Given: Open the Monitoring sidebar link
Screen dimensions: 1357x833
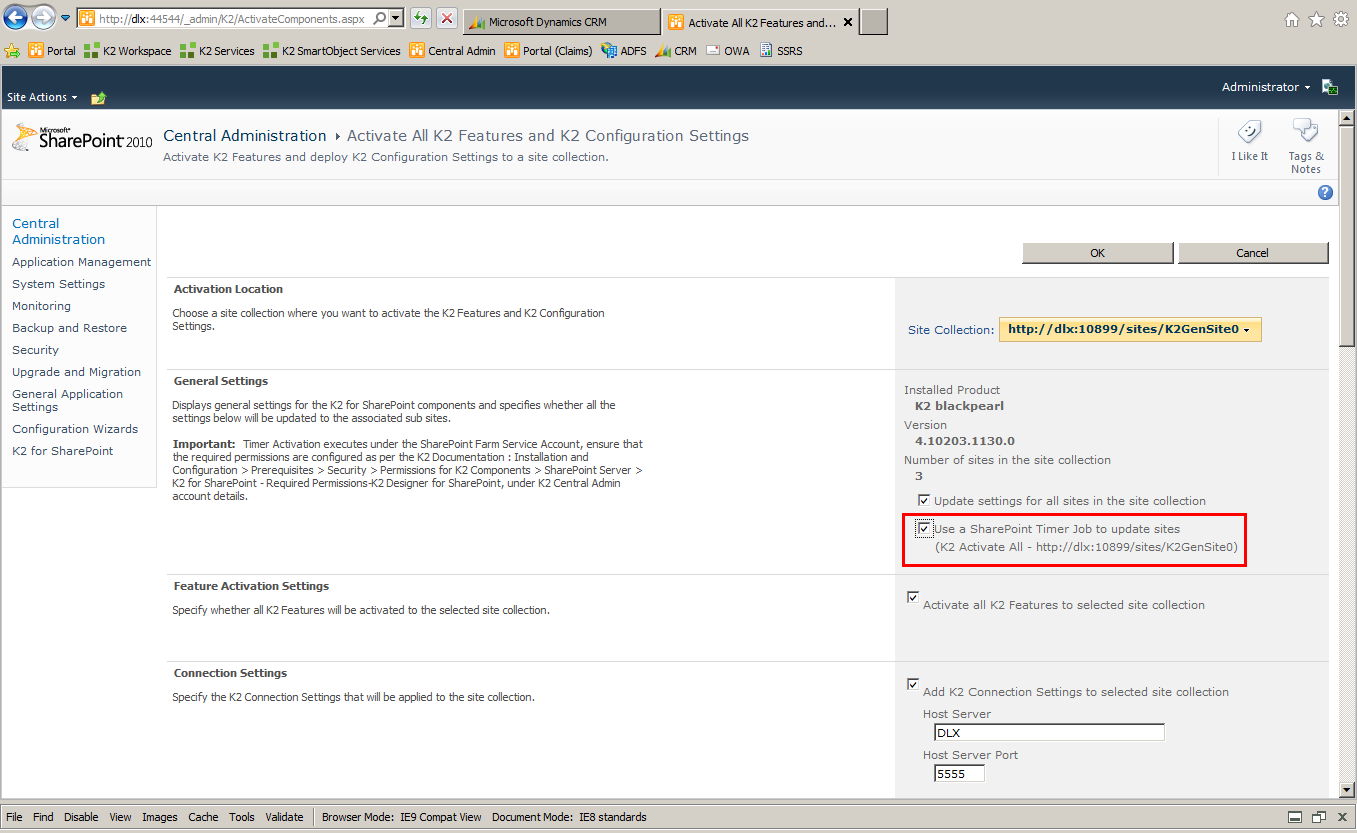Looking at the screenshot, I should [x=41, y=306].
